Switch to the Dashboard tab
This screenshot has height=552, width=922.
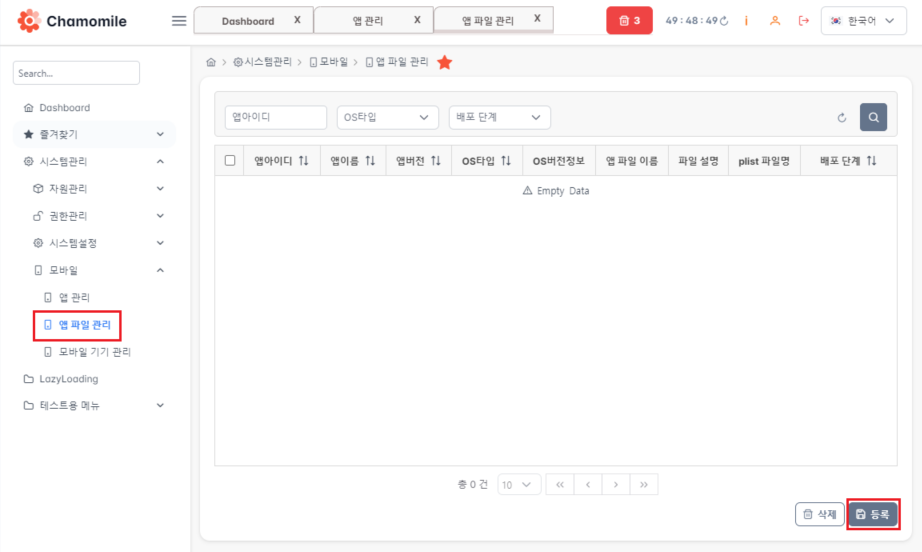point(248,20)
